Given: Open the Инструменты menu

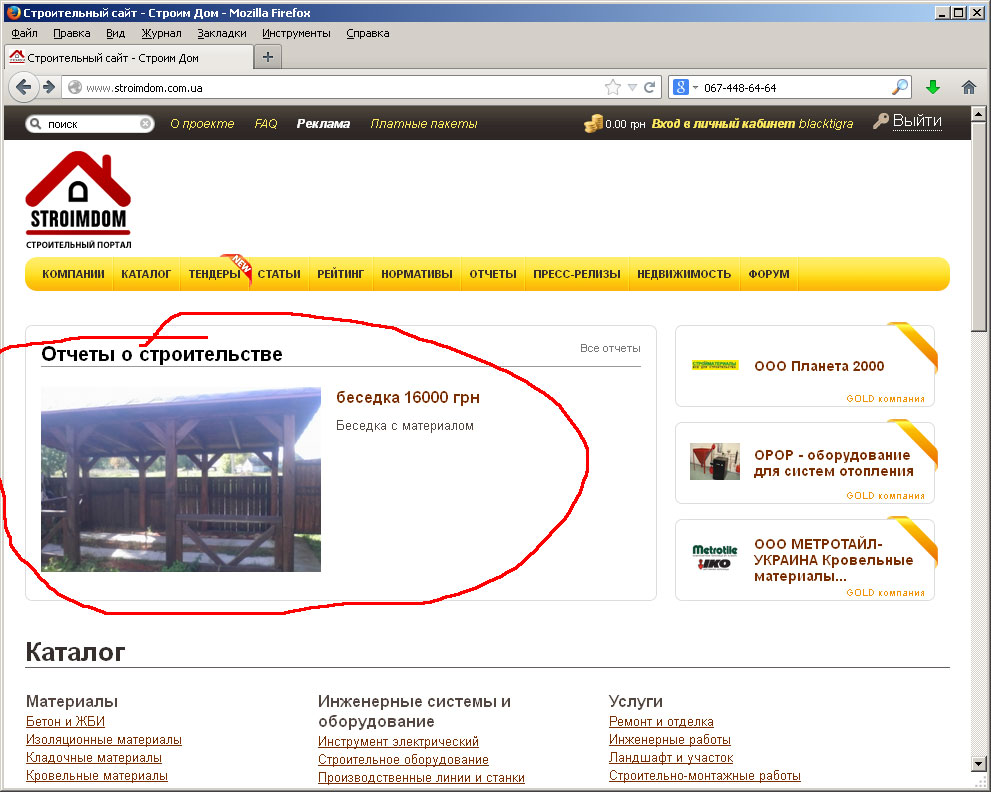Looking at the screenshot, I should click(x=296, y=34).
